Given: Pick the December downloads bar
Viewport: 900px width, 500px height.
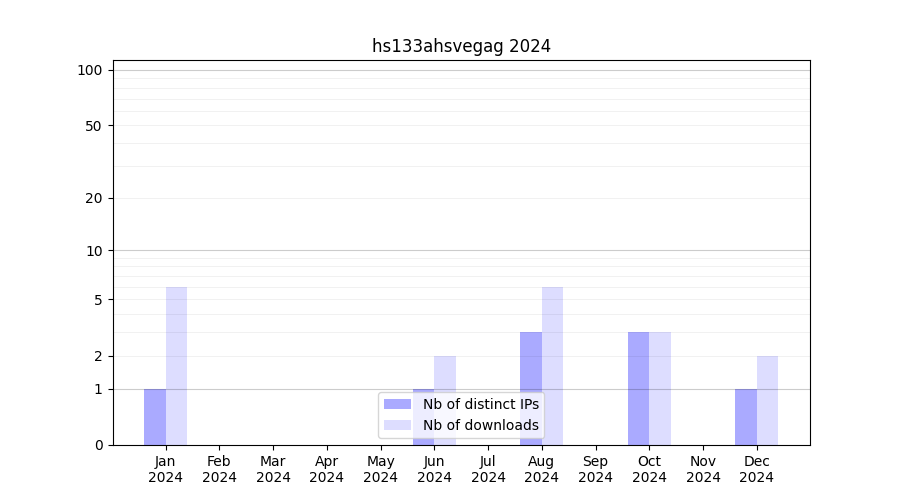Looking at the screenshot, I should 767,400.
